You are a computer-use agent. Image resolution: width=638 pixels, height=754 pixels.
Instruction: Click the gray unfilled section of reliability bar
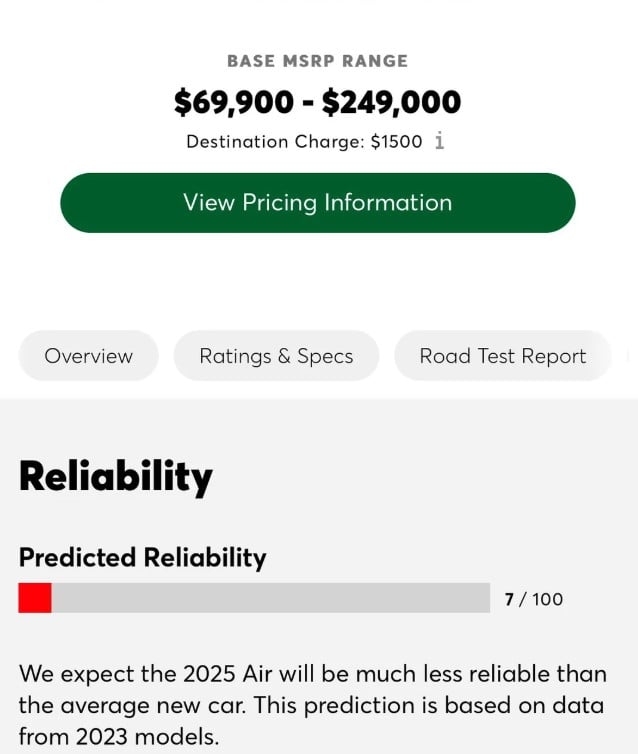tap(270, 598)
